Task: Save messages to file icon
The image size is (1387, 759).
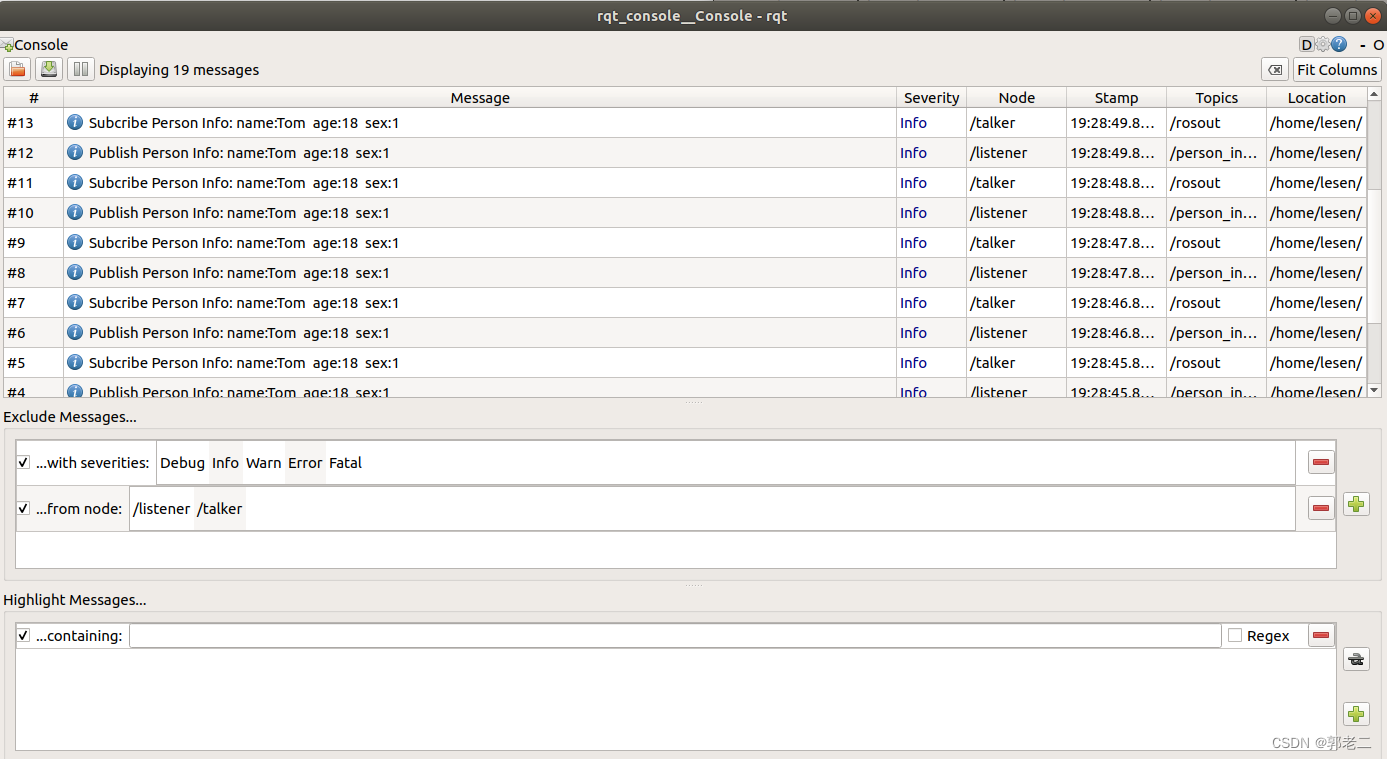Action: pos(49,69)
